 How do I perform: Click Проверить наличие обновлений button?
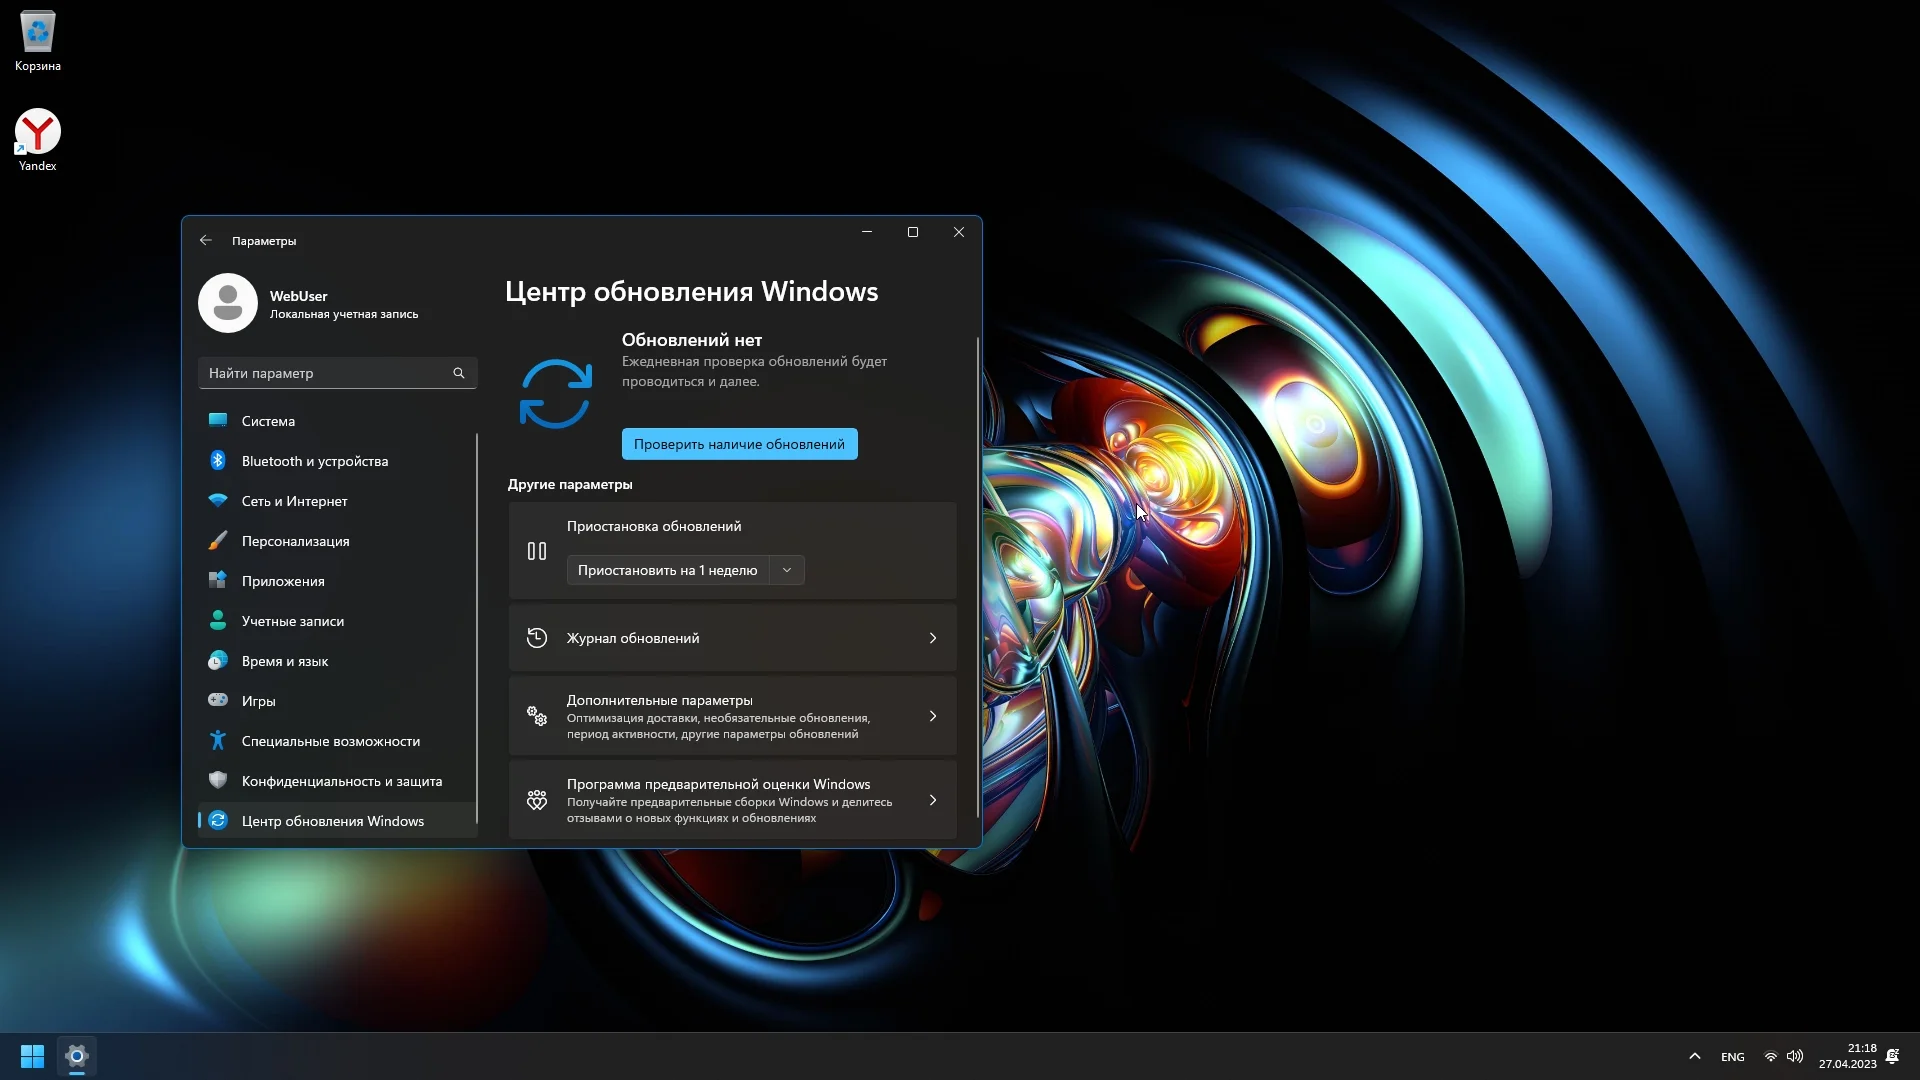point(739,444)
